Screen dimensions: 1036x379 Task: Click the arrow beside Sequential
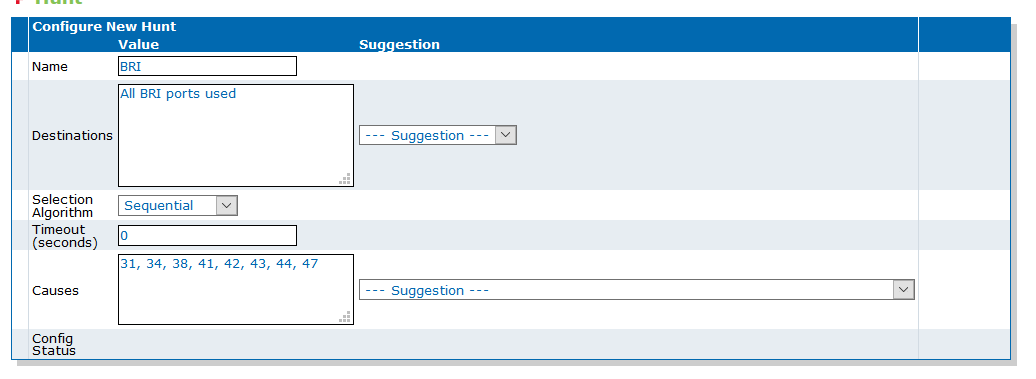(x=226, y=205)
